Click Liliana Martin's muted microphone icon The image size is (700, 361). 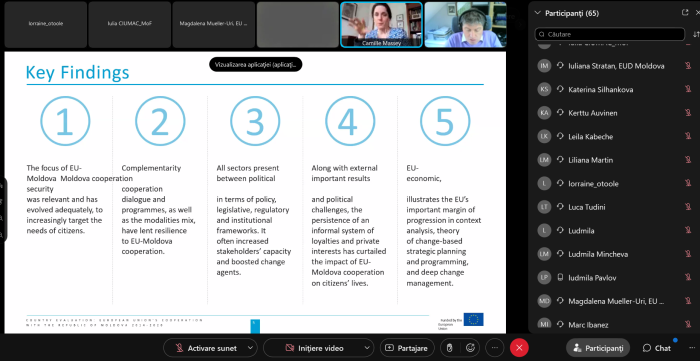[688, 160]
